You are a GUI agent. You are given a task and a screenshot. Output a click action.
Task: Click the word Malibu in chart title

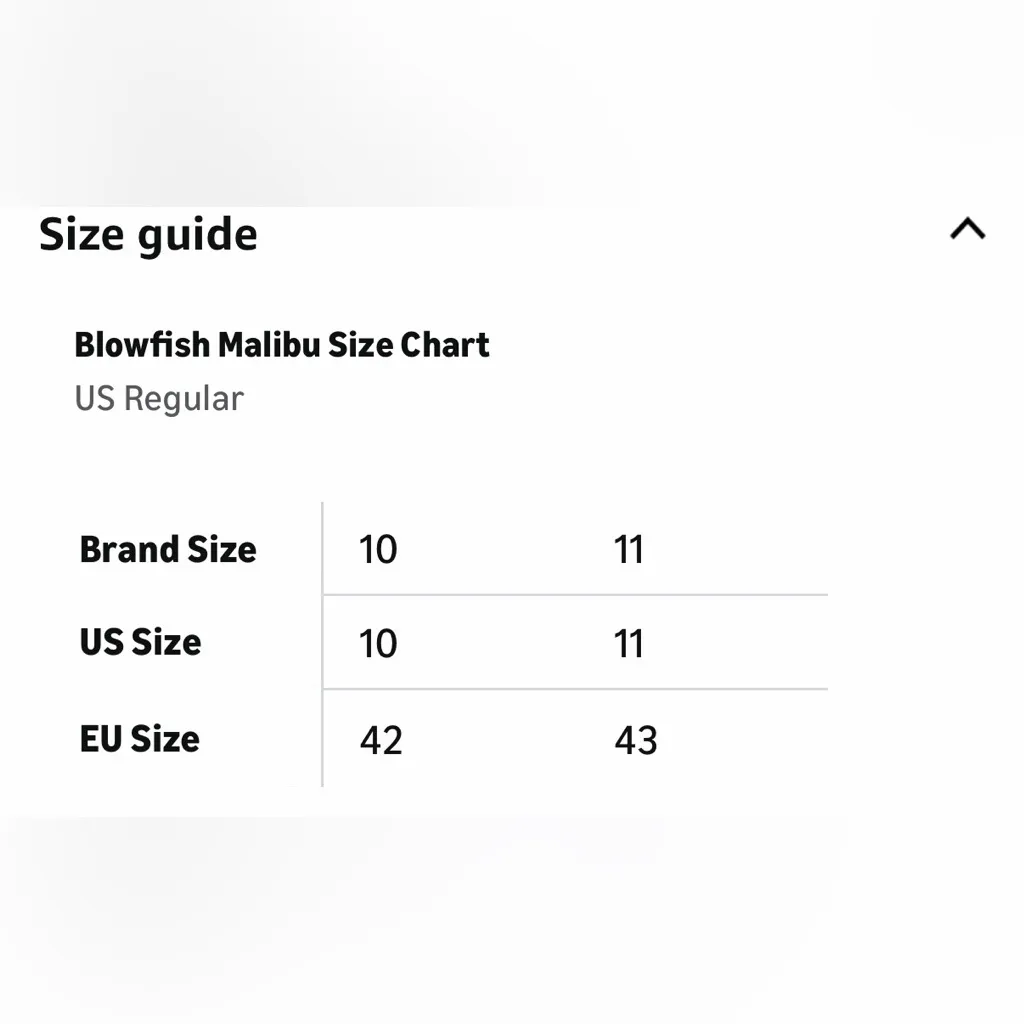tap(268, 345)
